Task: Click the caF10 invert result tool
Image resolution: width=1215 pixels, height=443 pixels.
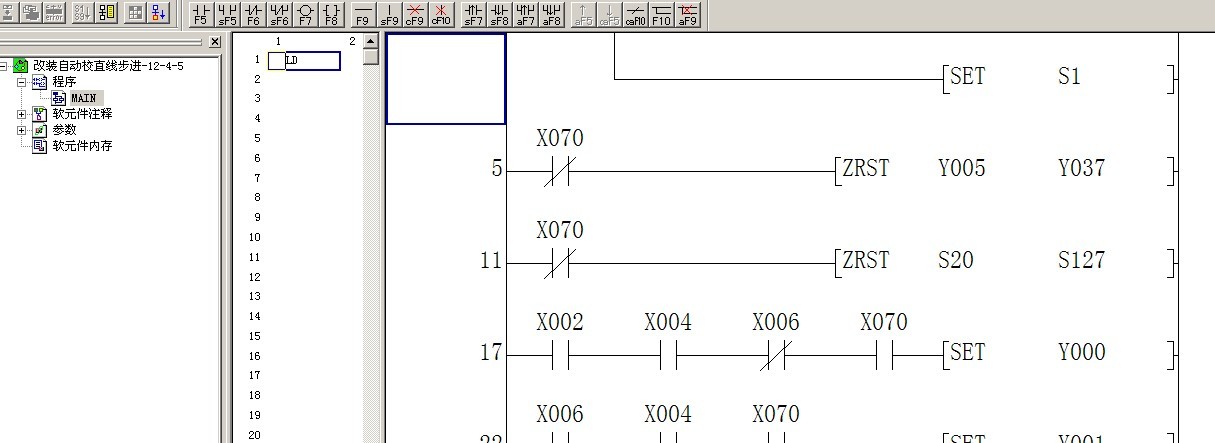Action: 635,14
